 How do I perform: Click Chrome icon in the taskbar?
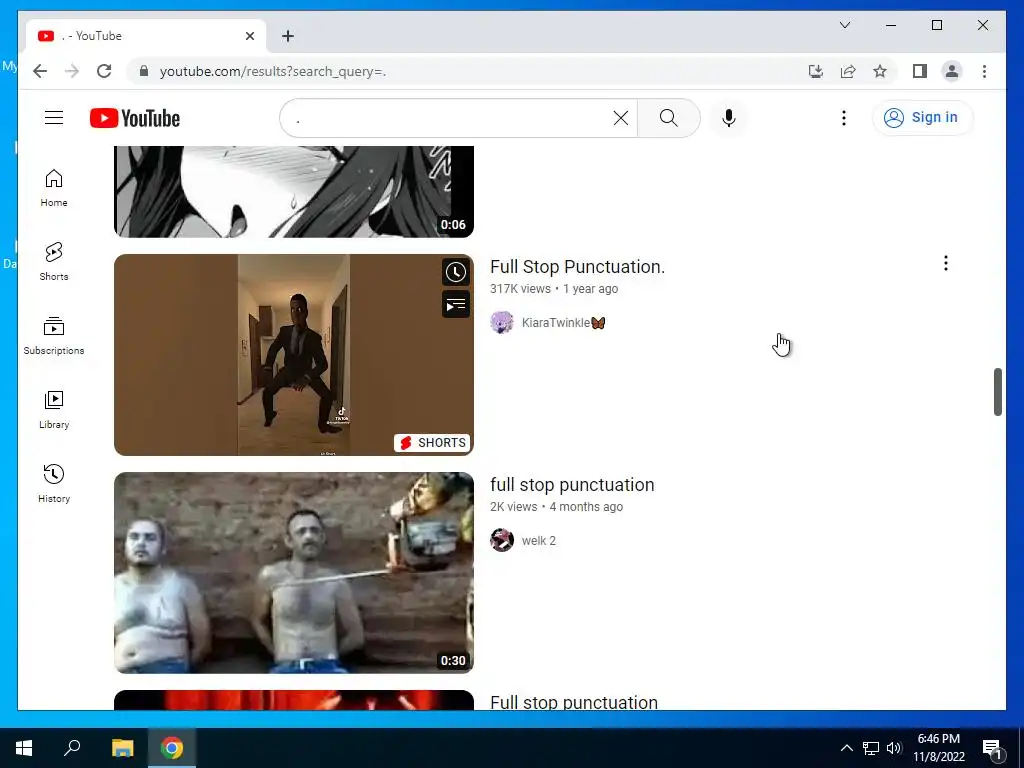(x=172, y=748)
